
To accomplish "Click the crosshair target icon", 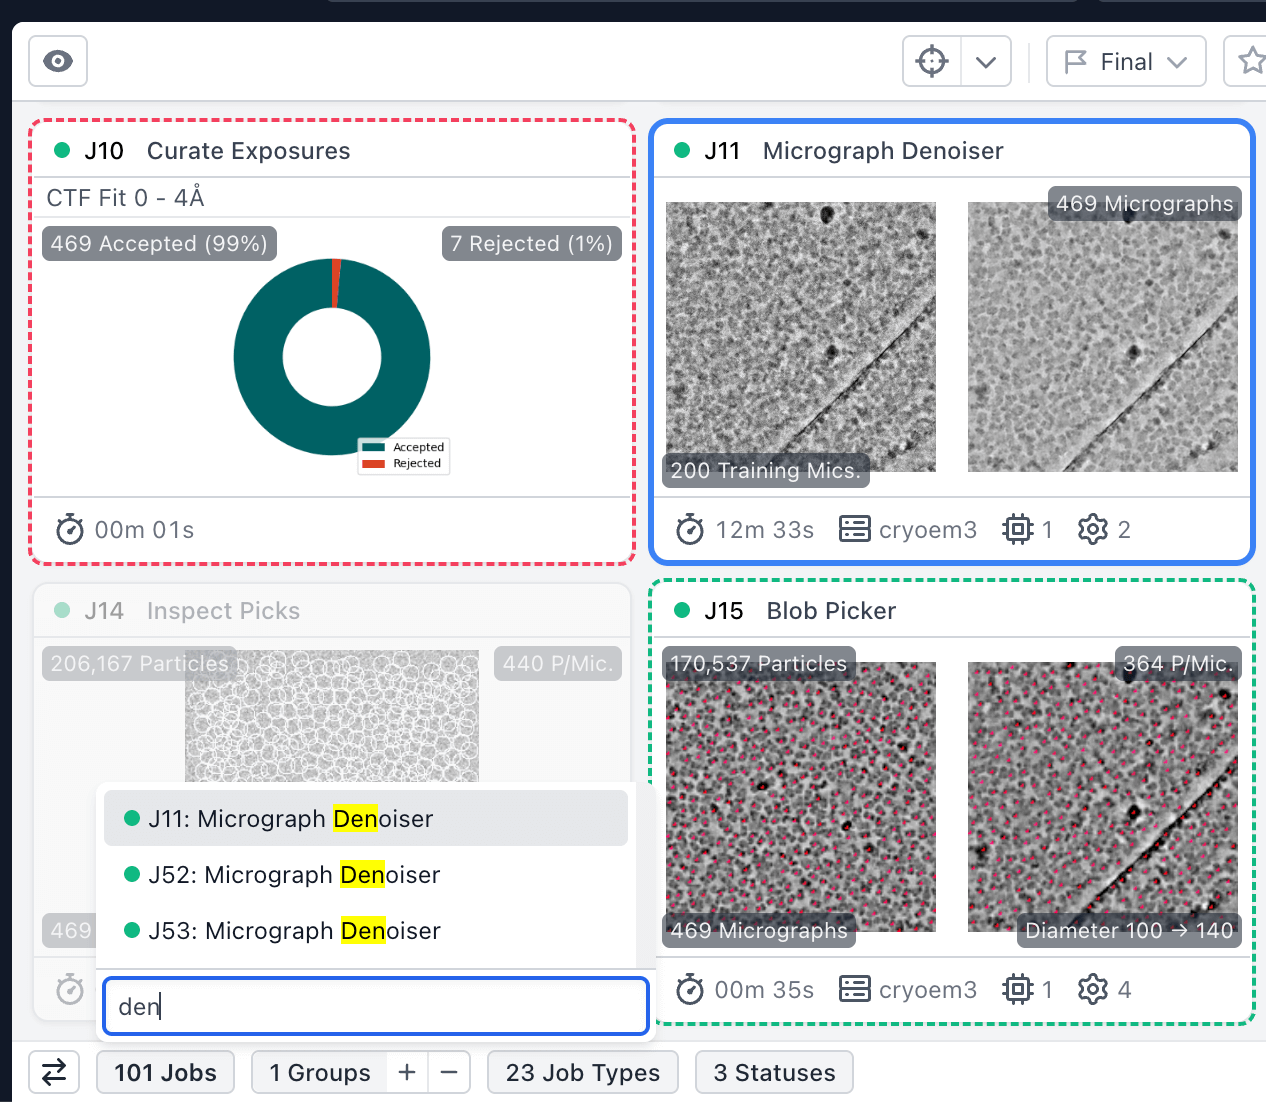I will (932, 62).
